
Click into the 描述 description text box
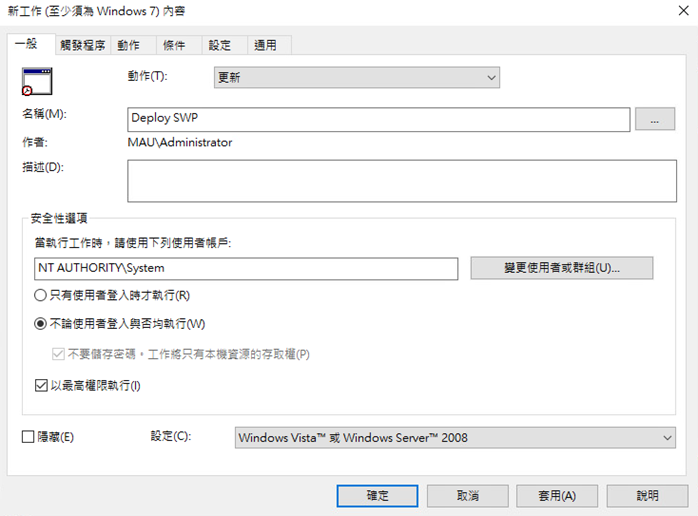401,181
